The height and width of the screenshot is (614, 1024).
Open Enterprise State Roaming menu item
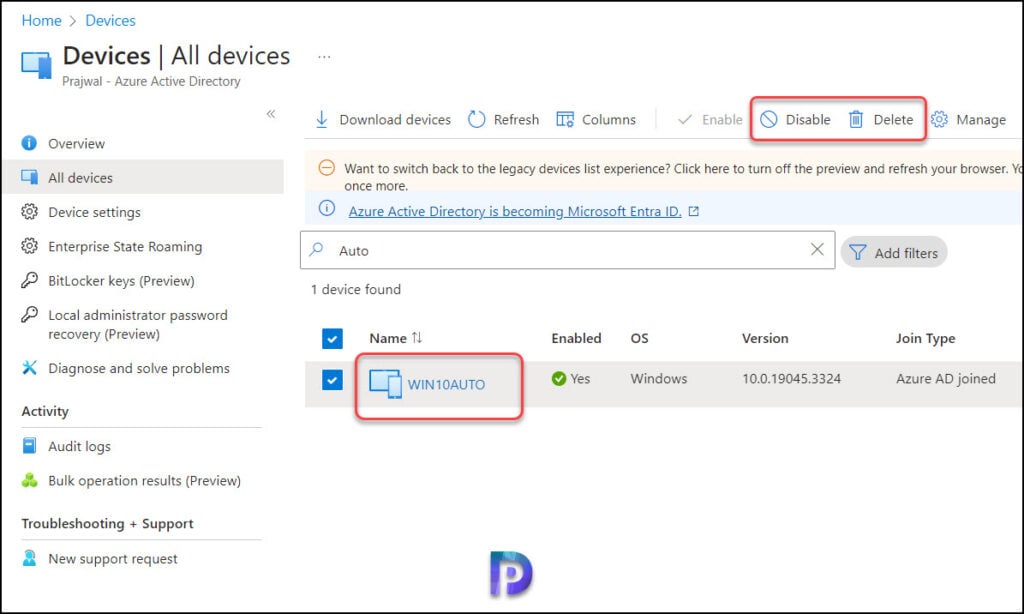[x=125, y=246]
